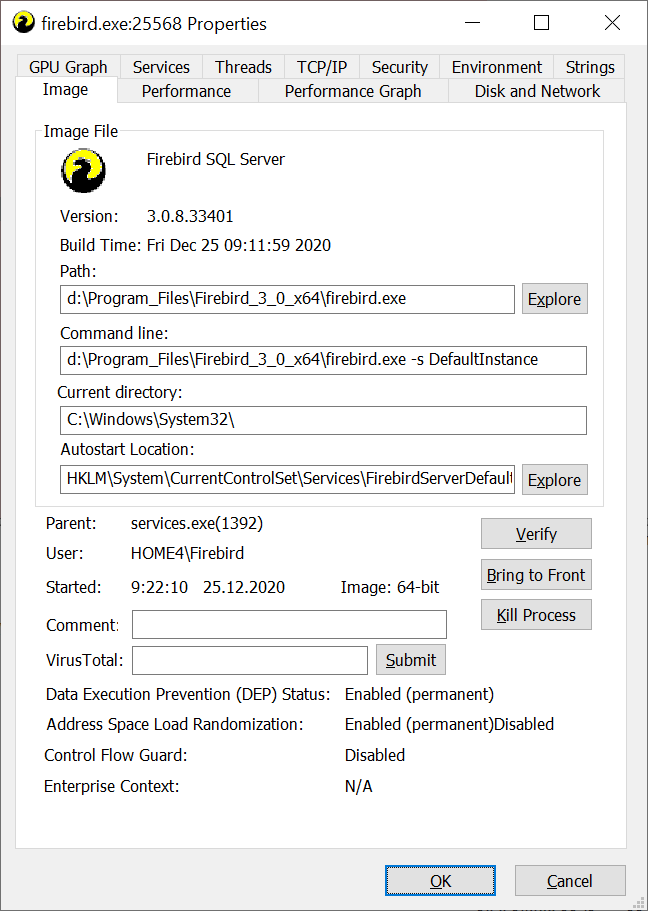Confirm with the OK button
This screenshot has width=648, height=911.
tap(441, 881)
